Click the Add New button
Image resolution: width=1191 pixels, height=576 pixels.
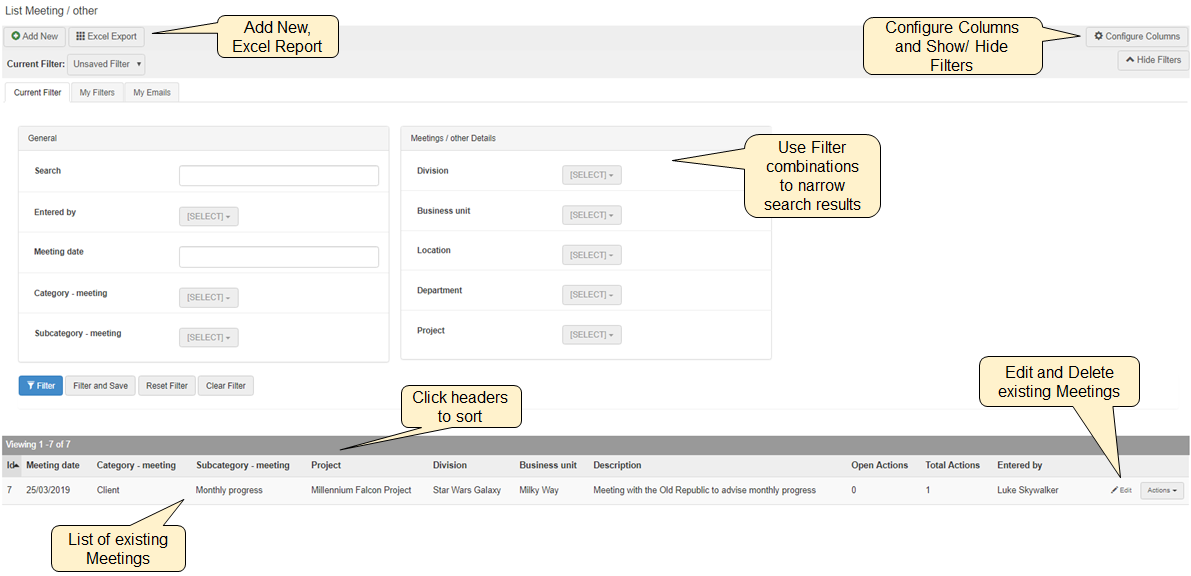pos(35,36)
